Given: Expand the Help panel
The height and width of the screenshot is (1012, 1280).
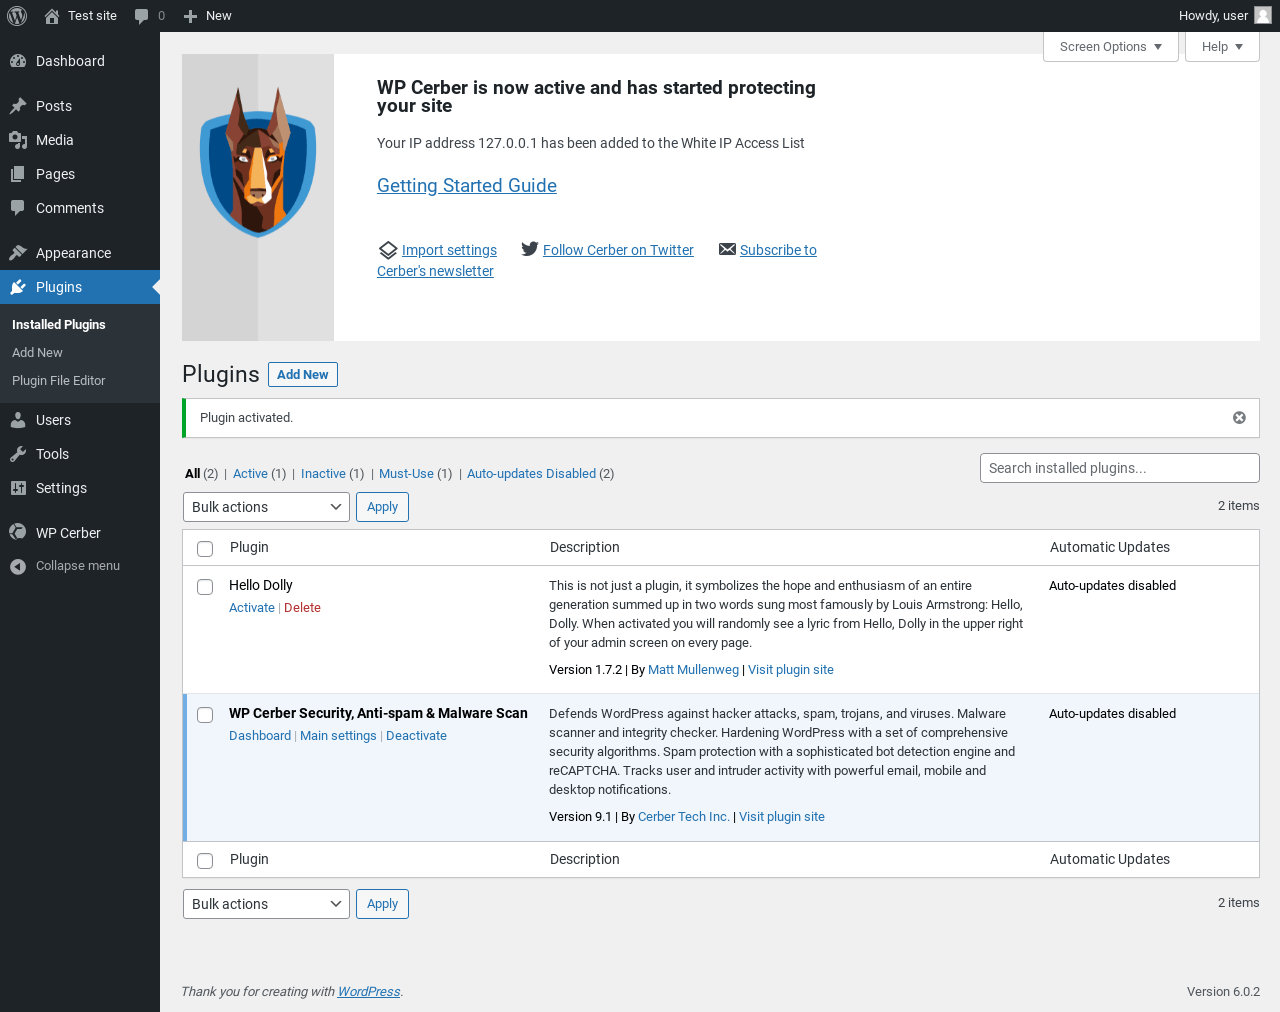Looking at the screenshot, I should pos(1222,47).
